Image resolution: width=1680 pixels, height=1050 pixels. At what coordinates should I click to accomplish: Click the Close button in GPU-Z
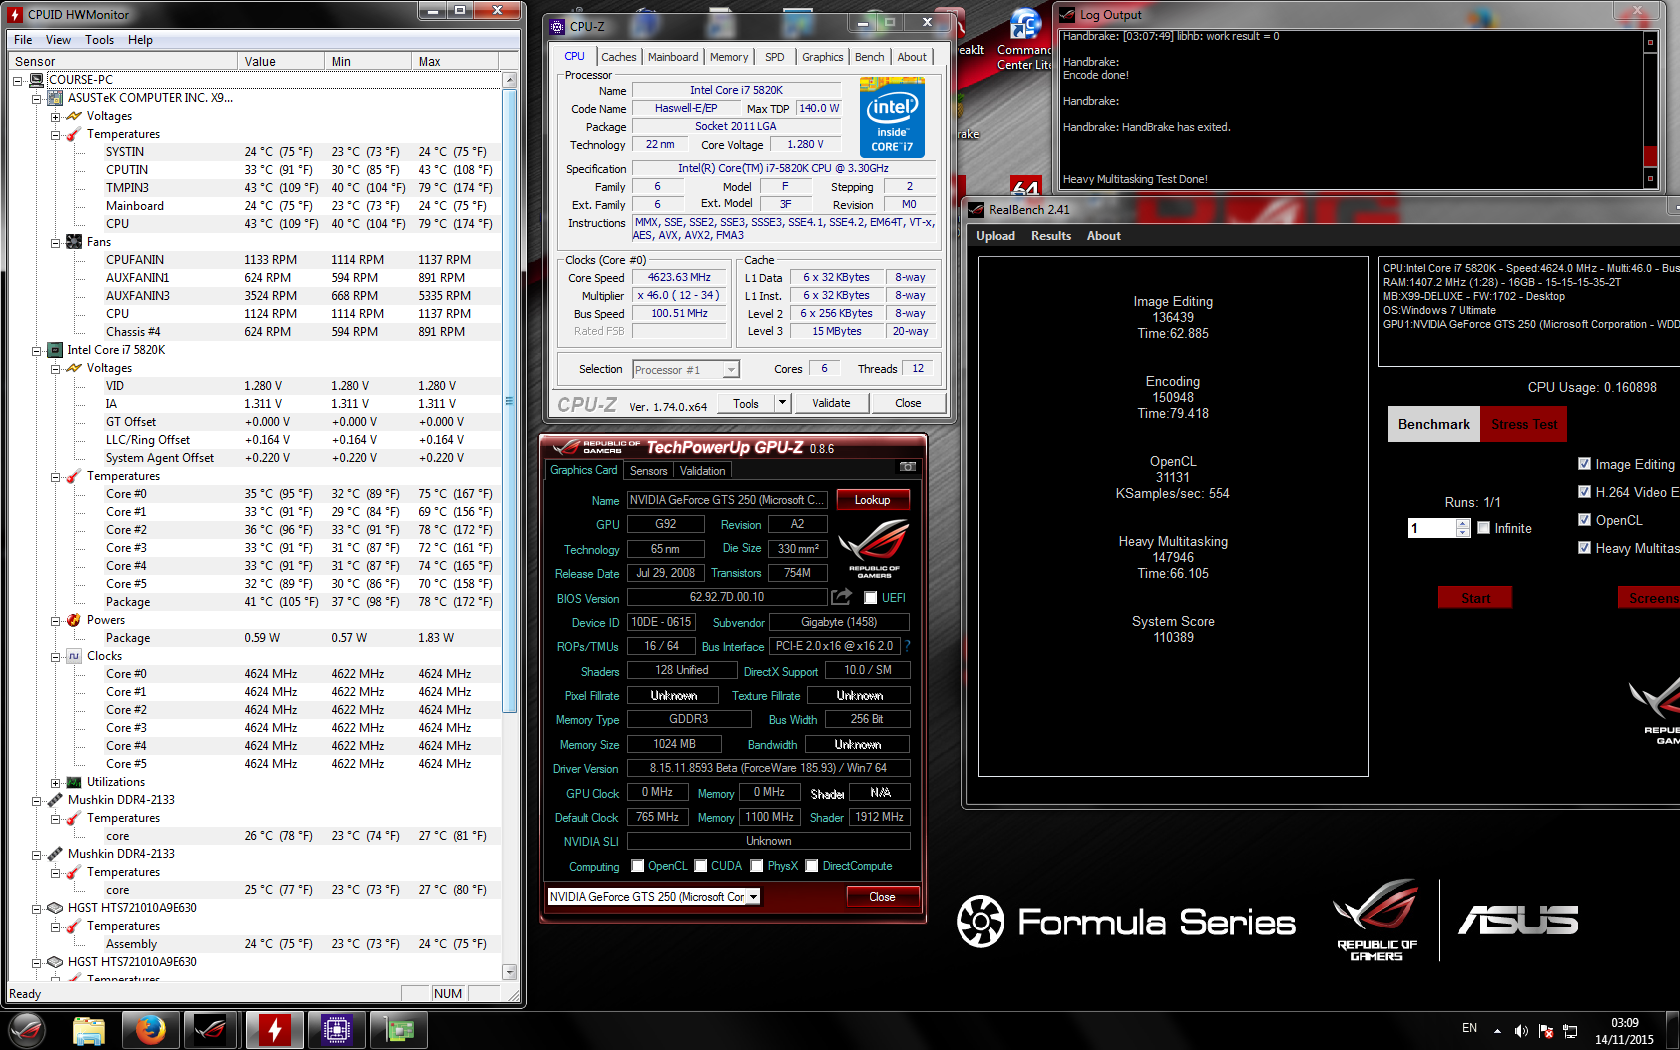tap(882, 897)
